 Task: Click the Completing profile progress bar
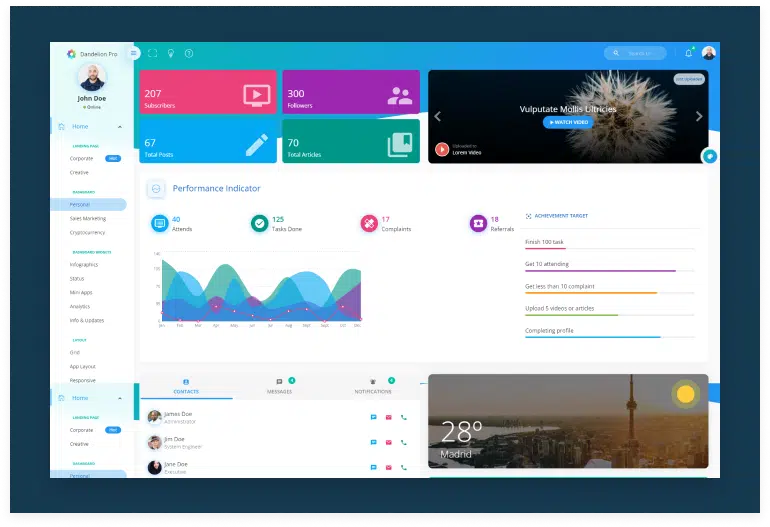pos(610,337)
